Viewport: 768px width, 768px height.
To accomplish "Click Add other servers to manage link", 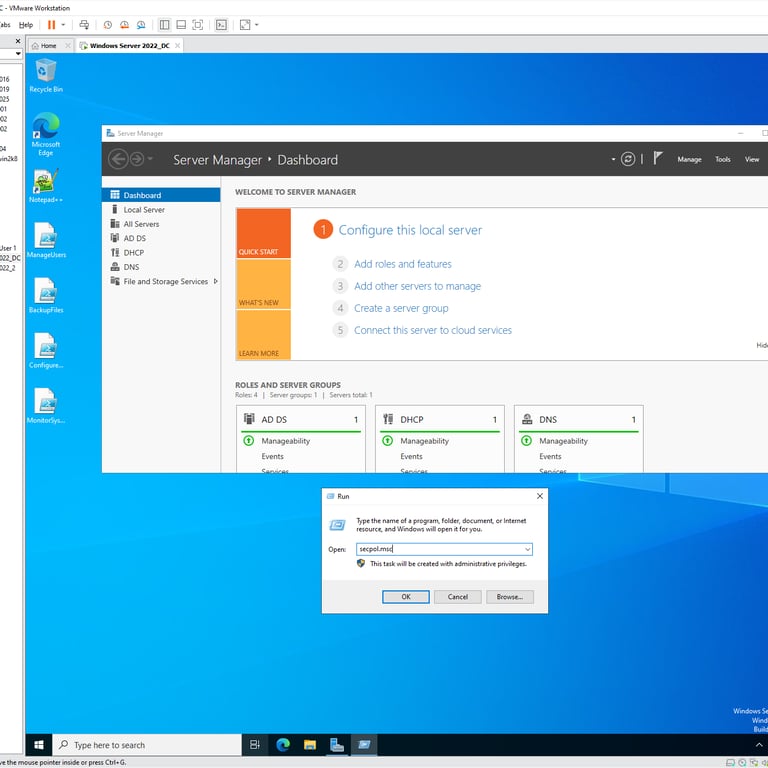I will click(x=417, y=286).
